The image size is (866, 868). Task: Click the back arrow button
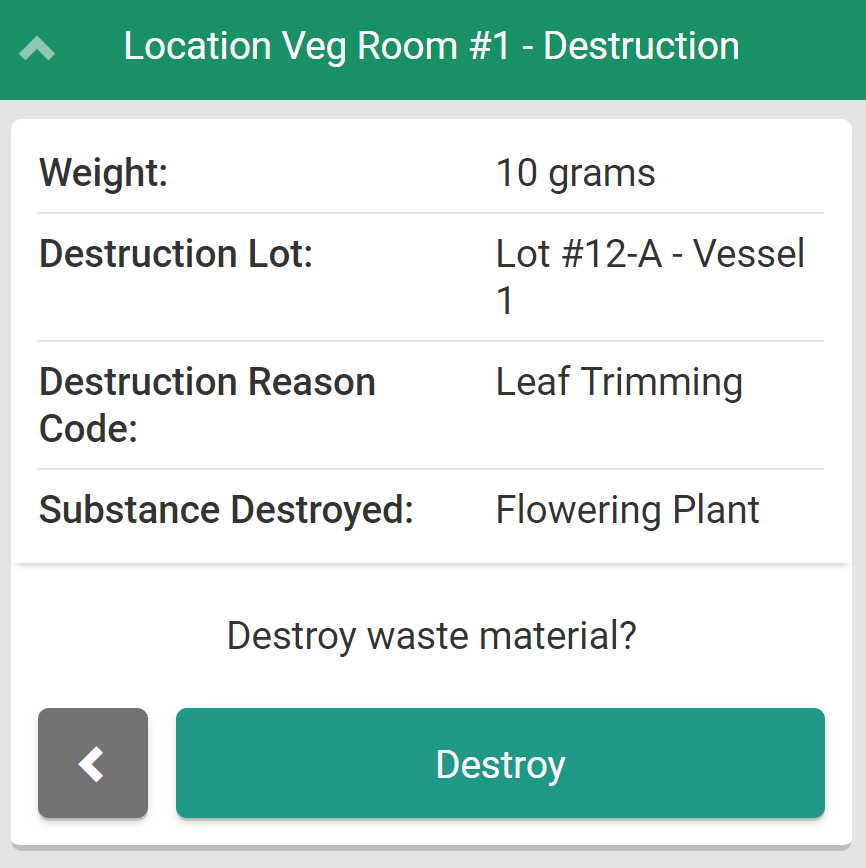click(x=93, y=763)
